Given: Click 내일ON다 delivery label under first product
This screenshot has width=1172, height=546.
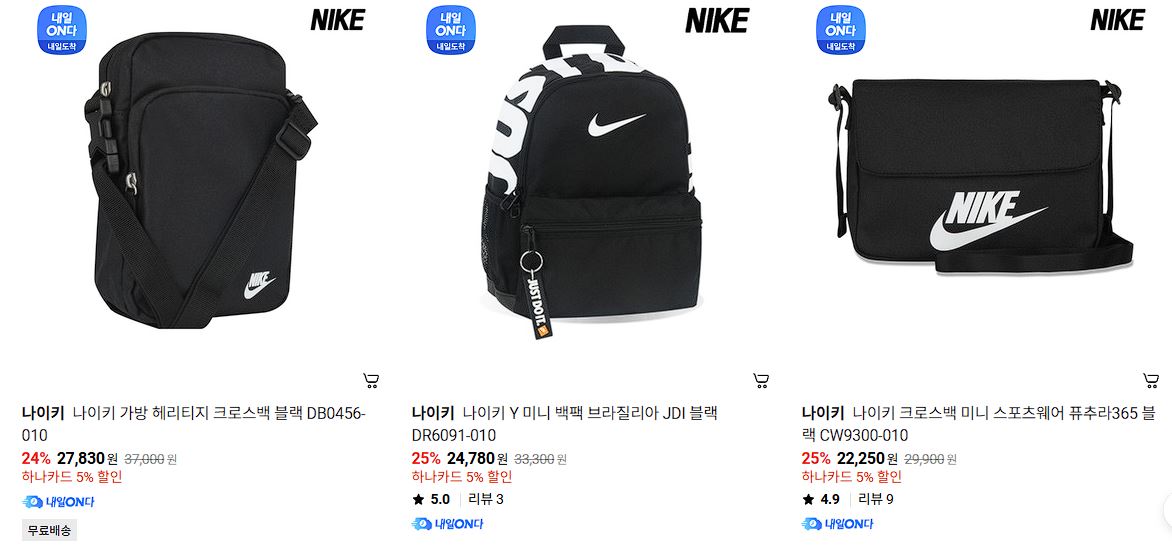Looking at the screenshot, I should [58, 502].
